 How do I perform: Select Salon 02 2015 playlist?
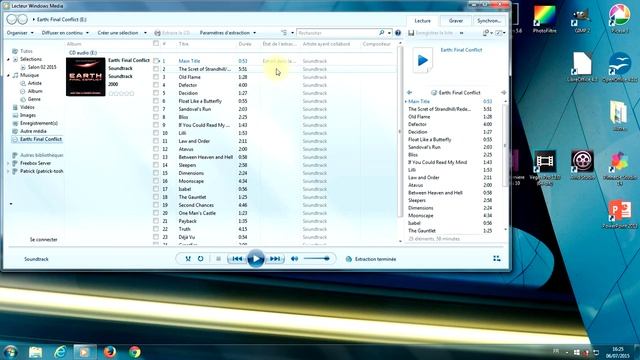click(x=42, y=67)
